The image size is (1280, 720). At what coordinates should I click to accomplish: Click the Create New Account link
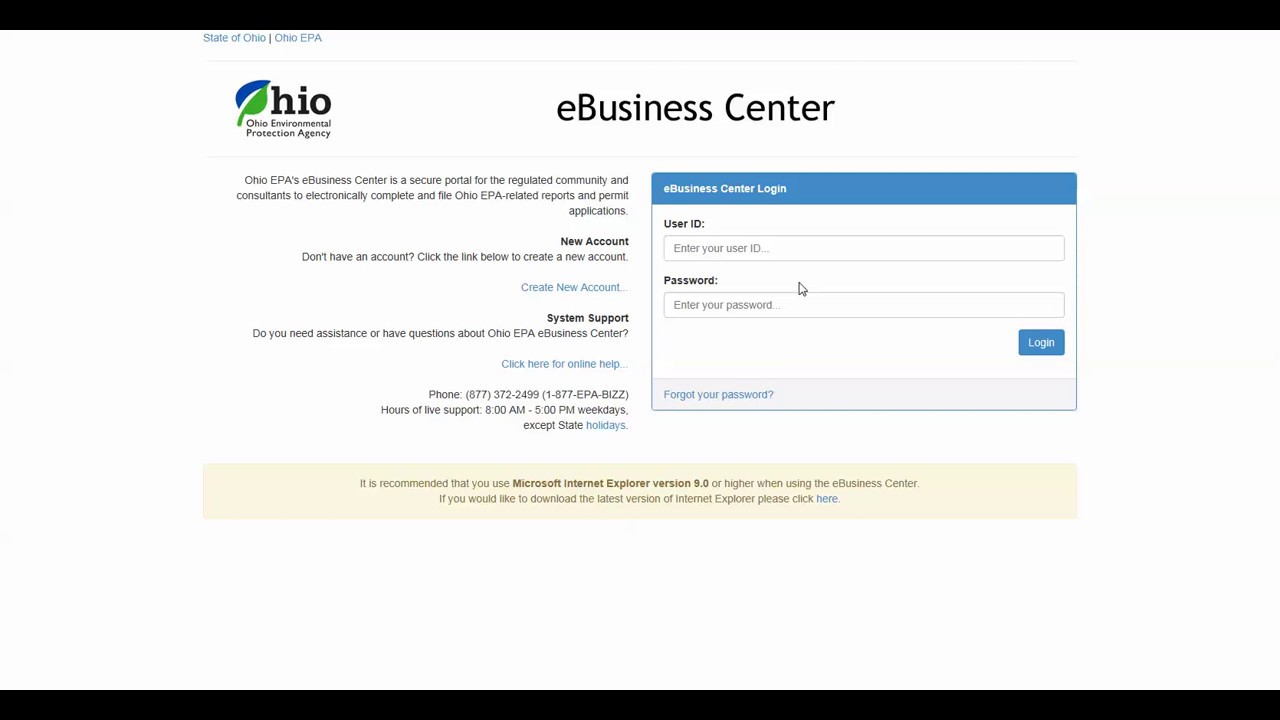coord(573,288)
